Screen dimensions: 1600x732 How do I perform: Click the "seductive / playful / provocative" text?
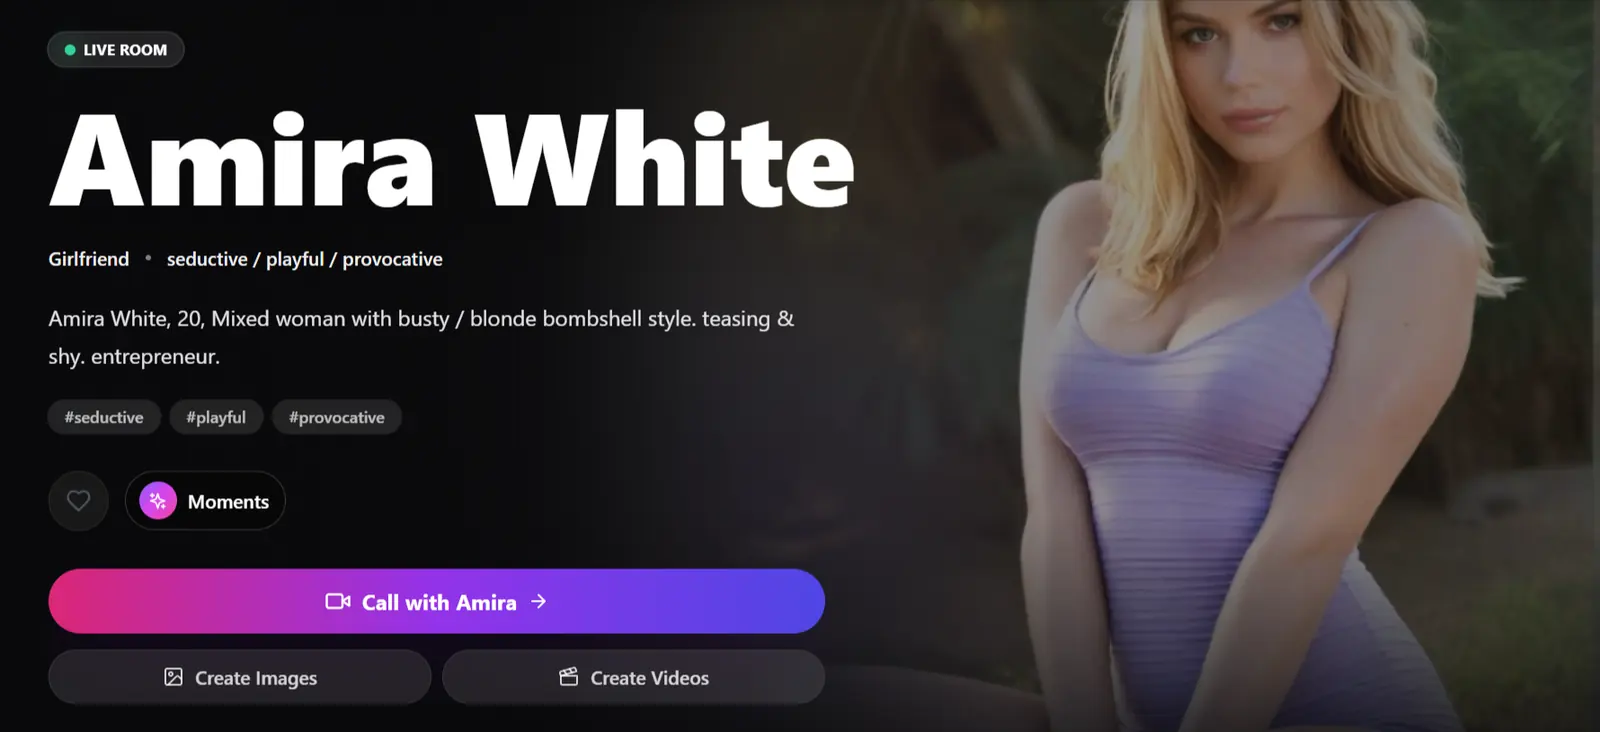click(305, 259)
